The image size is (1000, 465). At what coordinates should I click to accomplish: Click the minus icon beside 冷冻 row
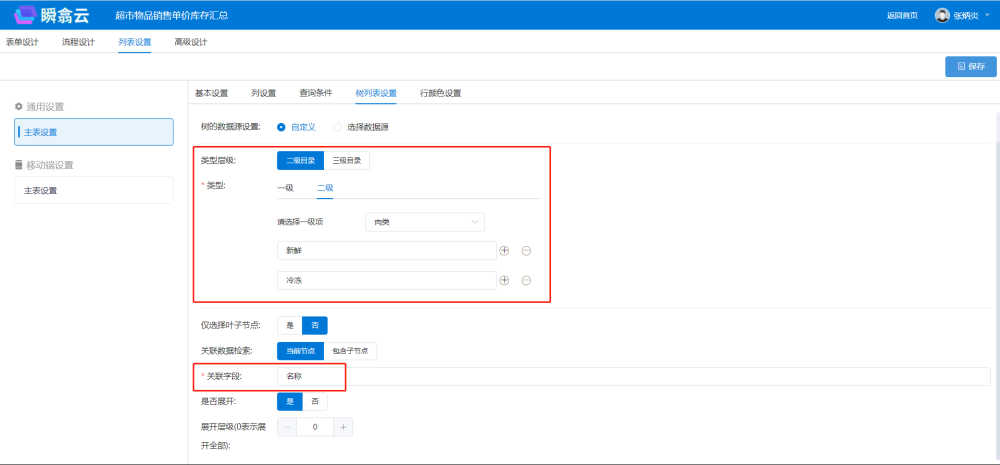pos(526,281)
